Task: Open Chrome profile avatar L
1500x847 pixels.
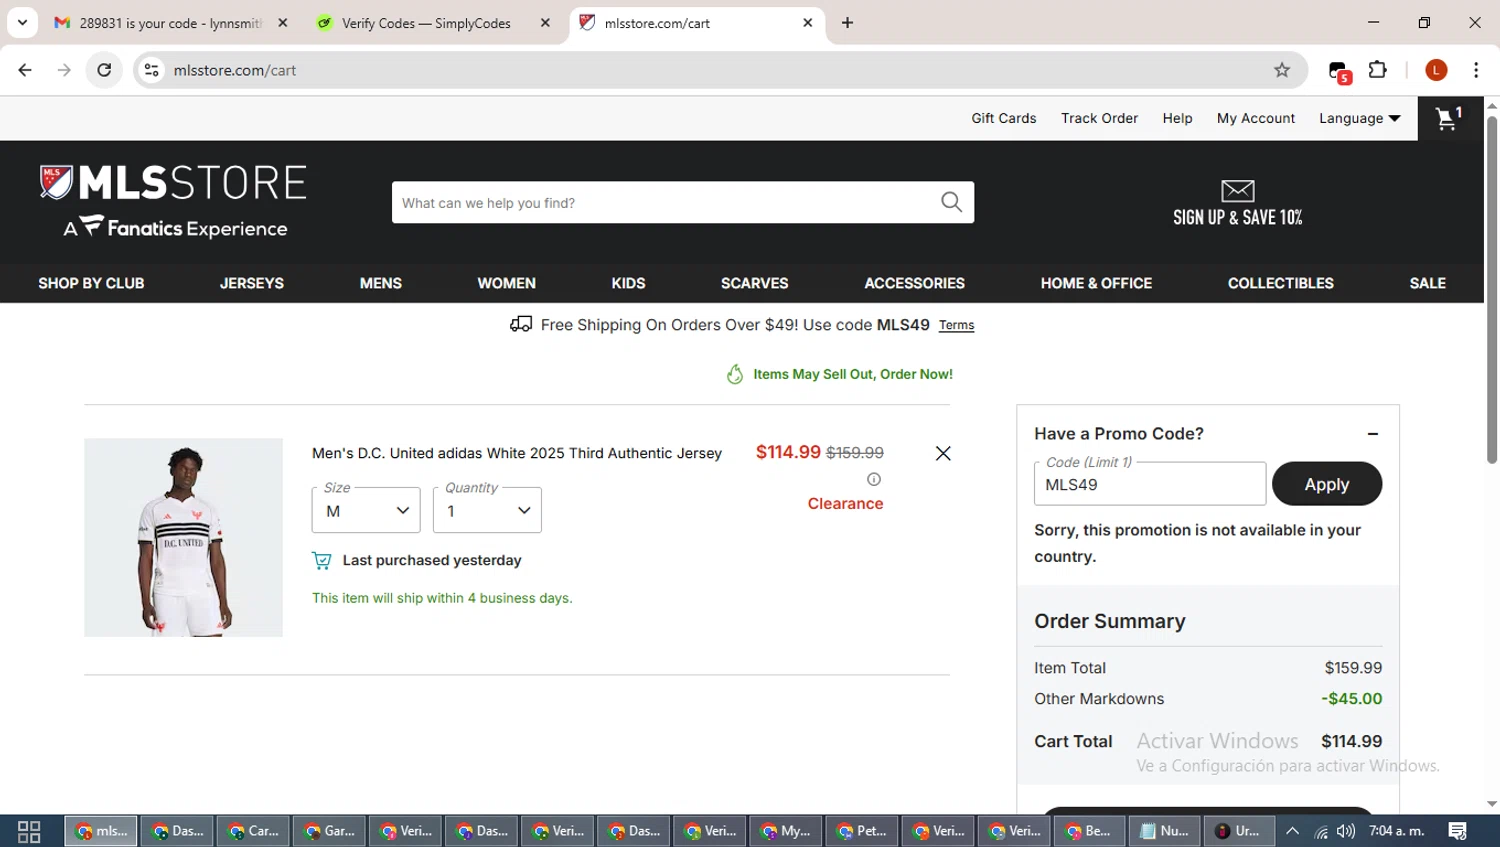Action: (1436, 70)
